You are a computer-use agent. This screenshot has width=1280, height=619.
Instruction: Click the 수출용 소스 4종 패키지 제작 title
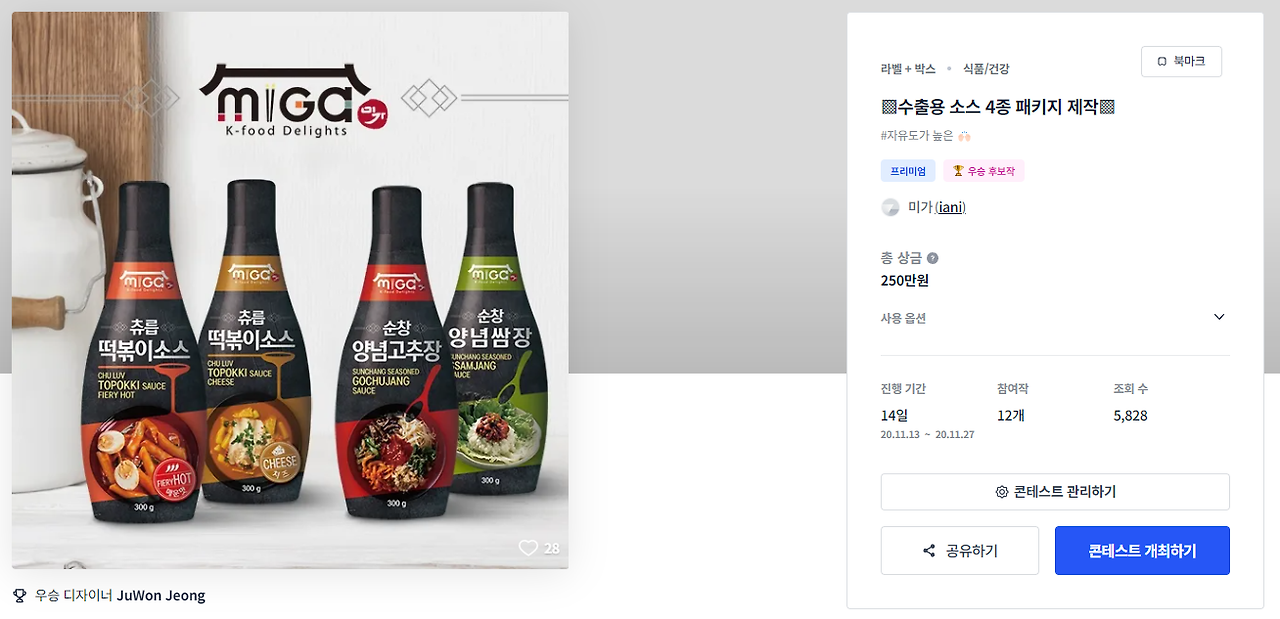pyautogui.click(x=998, y=107)
